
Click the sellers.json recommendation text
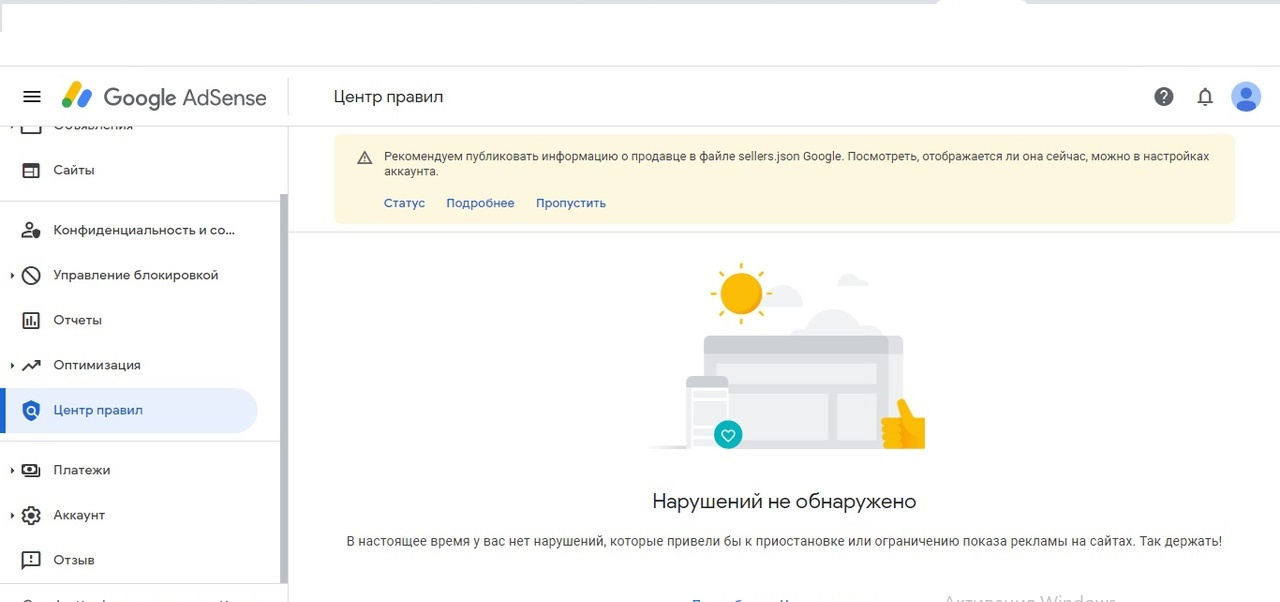point(796,164)
